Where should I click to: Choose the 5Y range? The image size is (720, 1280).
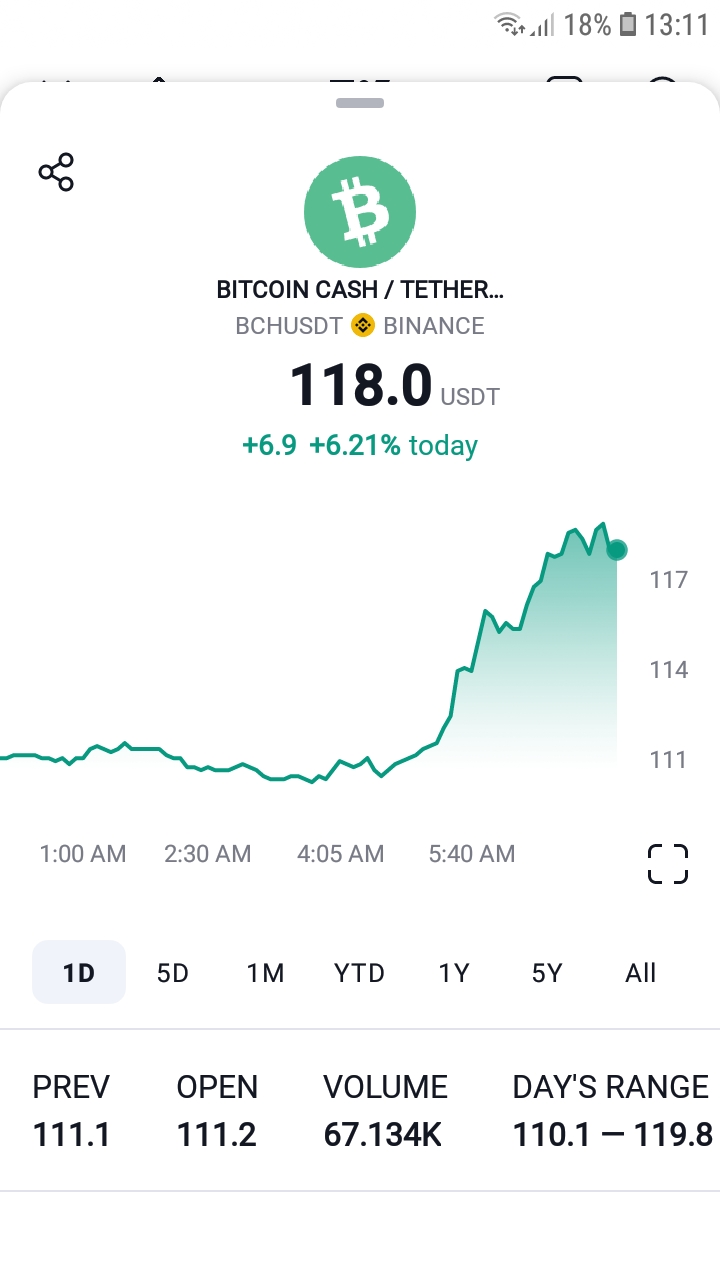pyautogui.click(x=547, y=972)
